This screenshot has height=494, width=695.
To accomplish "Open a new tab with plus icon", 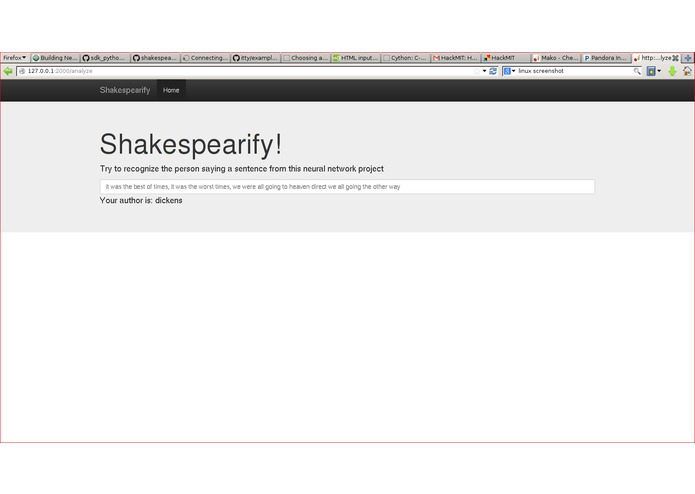I will point(688,58).
